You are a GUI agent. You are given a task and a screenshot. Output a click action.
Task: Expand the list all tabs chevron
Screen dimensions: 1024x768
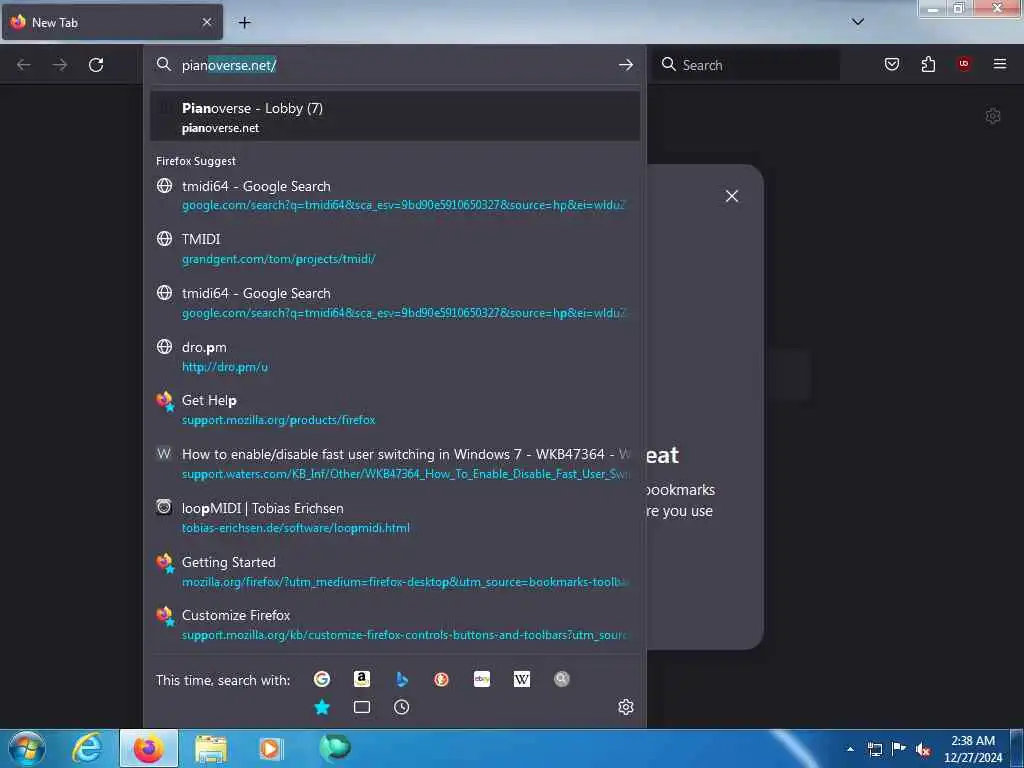coord(858,22)
